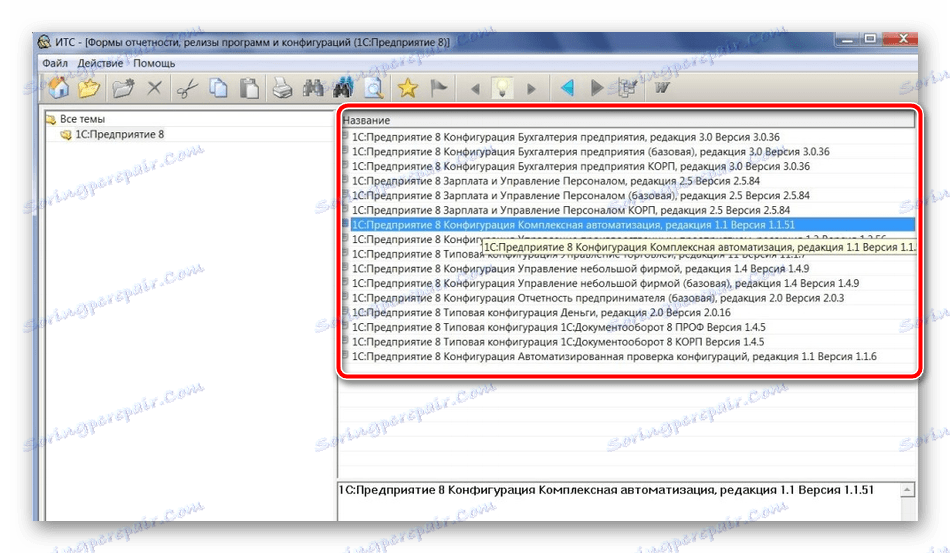Click the gray flag bookmark icon

coord(439,88)
